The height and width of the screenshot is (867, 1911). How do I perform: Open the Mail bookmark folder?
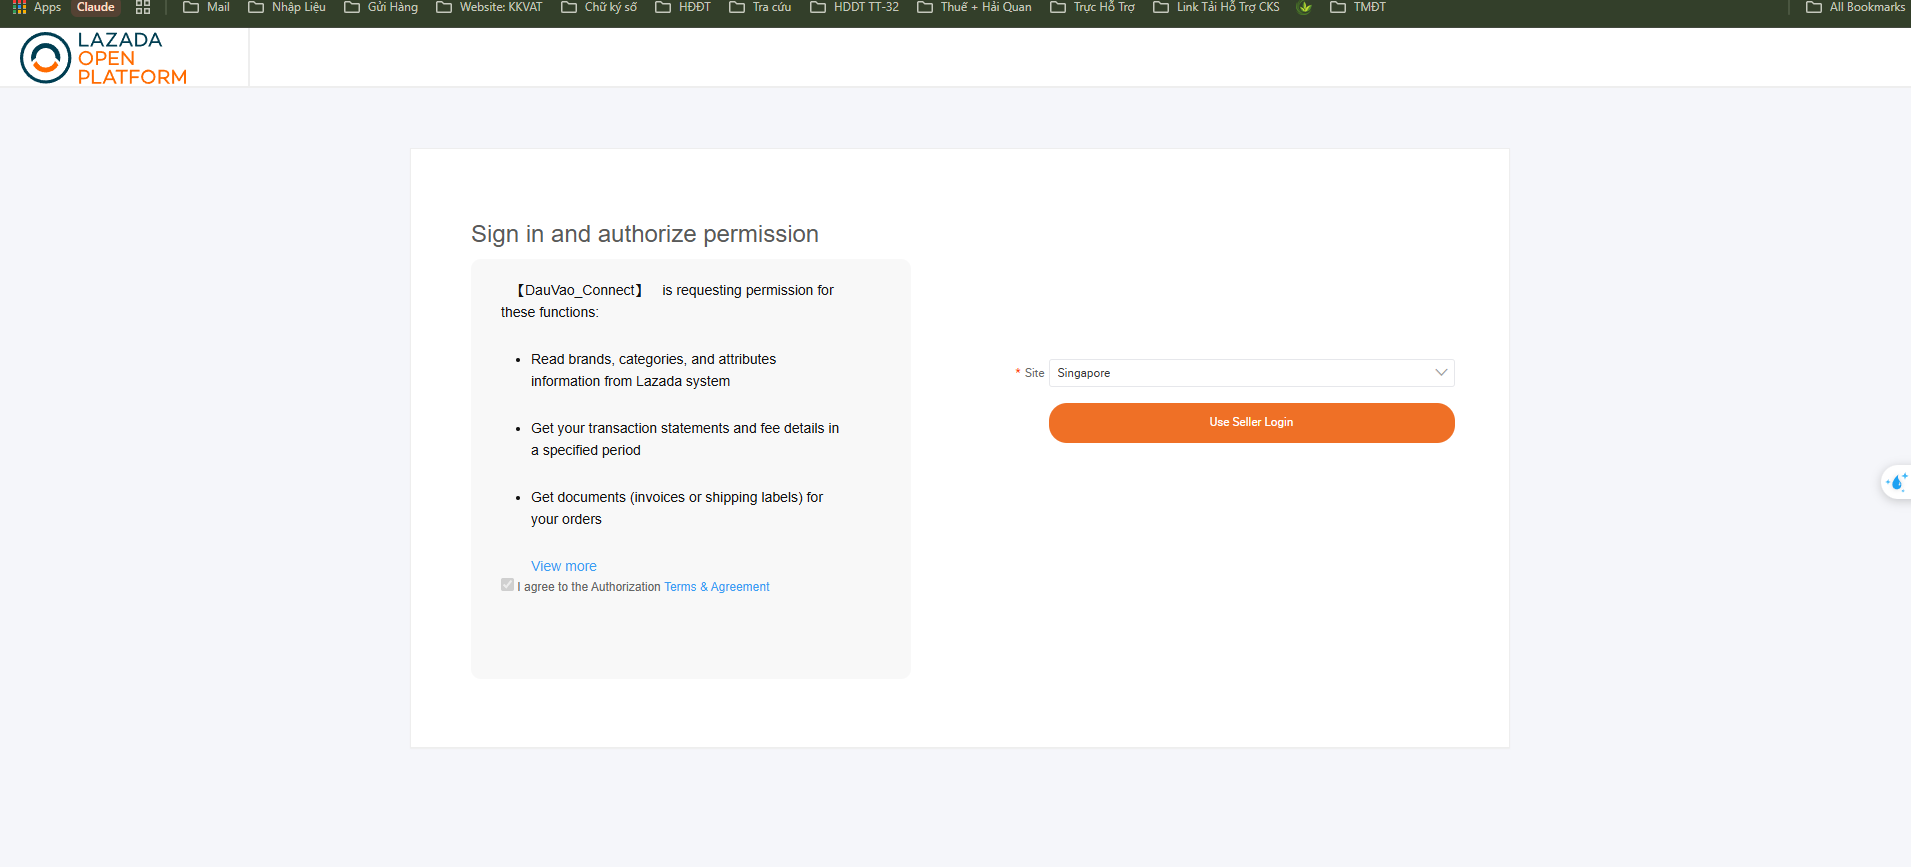point(206,7)
